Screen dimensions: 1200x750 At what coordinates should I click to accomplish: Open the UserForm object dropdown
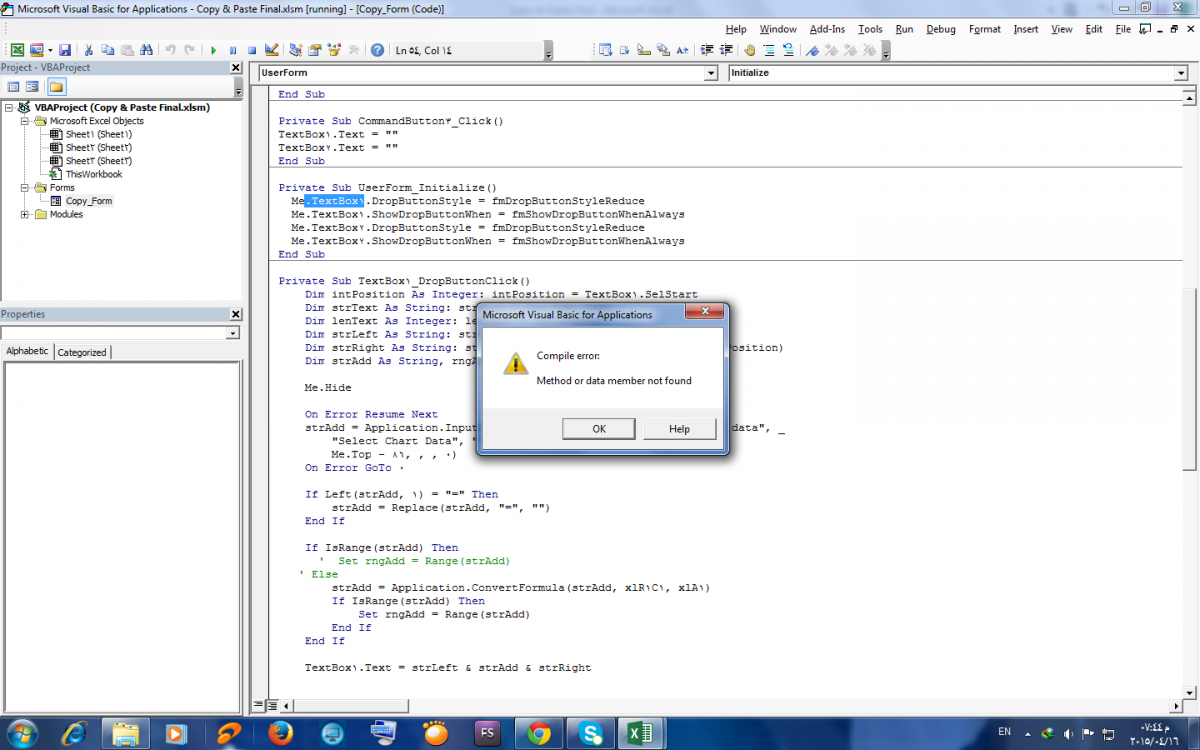pyautogui.click(x=711, y=73)
